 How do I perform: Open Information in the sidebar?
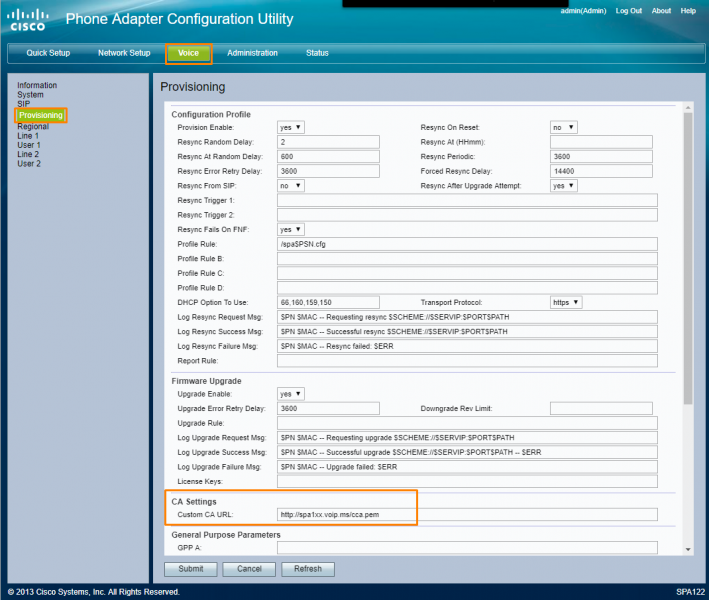pos(37,85)
